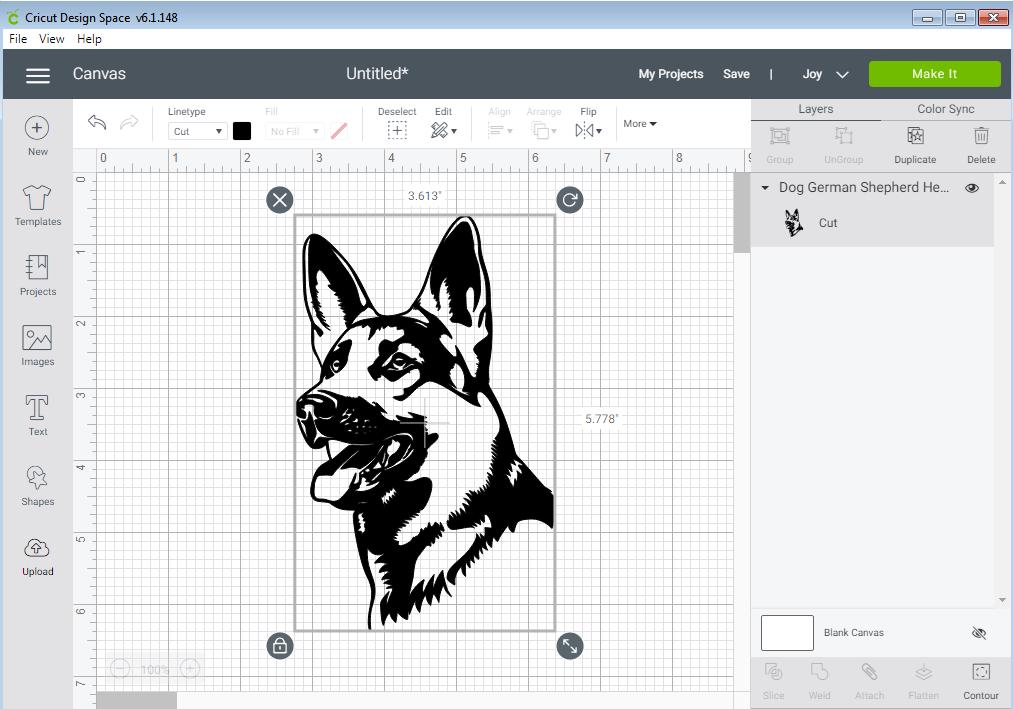Collapse the Dog German Shepherd layer group
The width and height of the screenshot is (1013, 709).
(x=764, y=187)
